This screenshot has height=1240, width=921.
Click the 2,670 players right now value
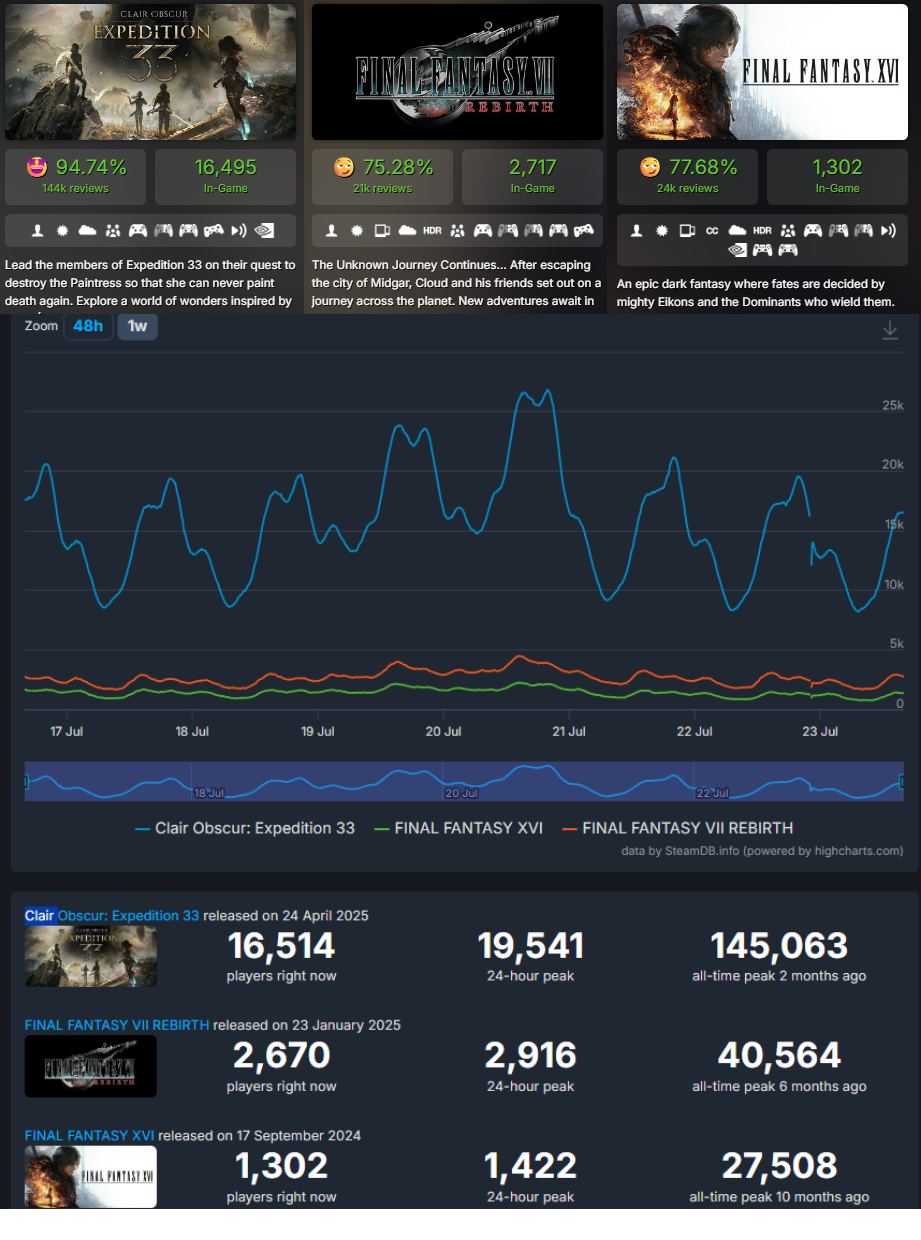281,1056
